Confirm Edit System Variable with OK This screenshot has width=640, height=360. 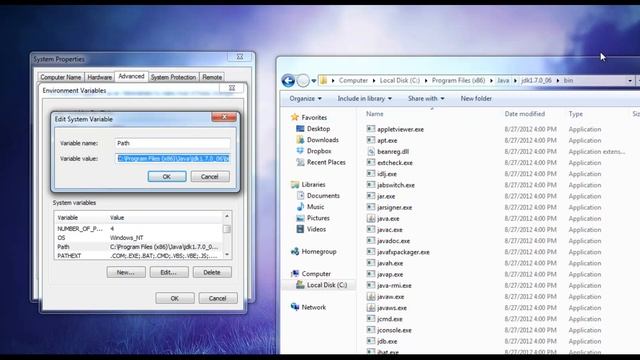[x=167, y=176]
